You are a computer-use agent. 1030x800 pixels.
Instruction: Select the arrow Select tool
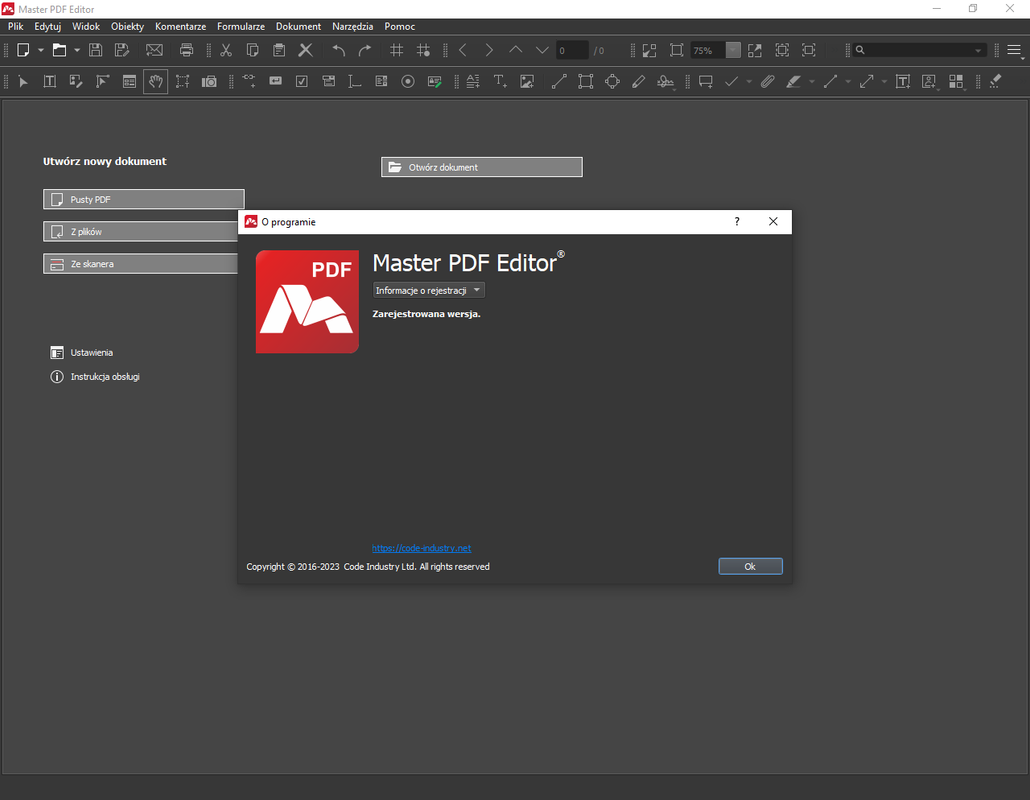24,82
